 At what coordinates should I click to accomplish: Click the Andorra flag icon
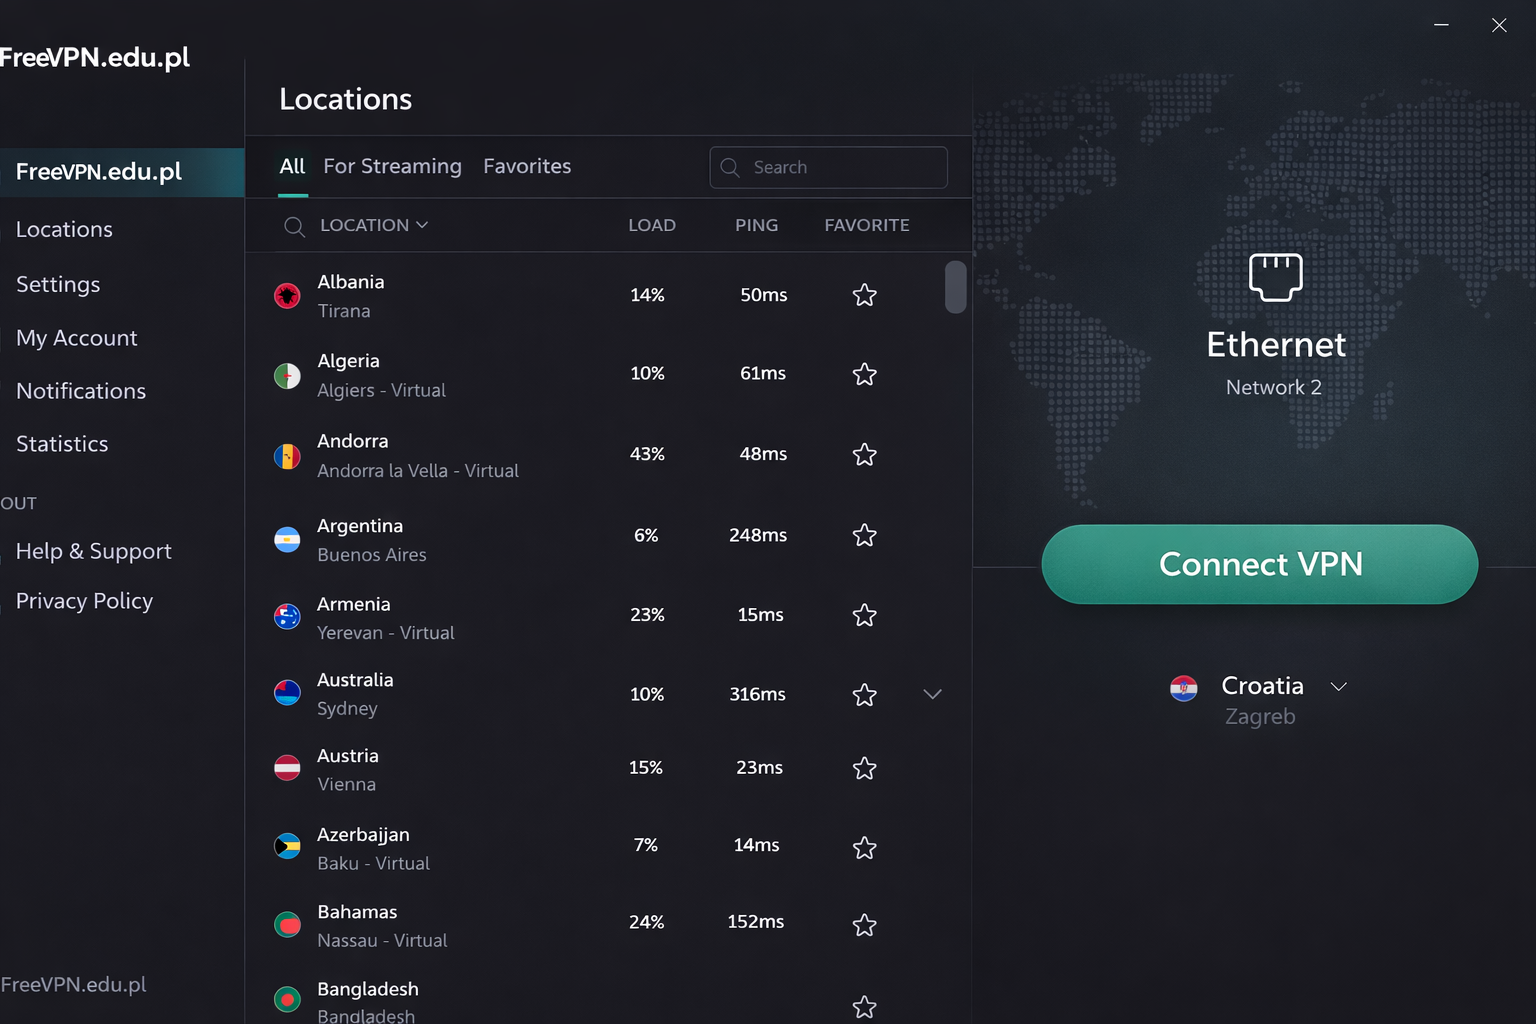[x=287, y=456]
